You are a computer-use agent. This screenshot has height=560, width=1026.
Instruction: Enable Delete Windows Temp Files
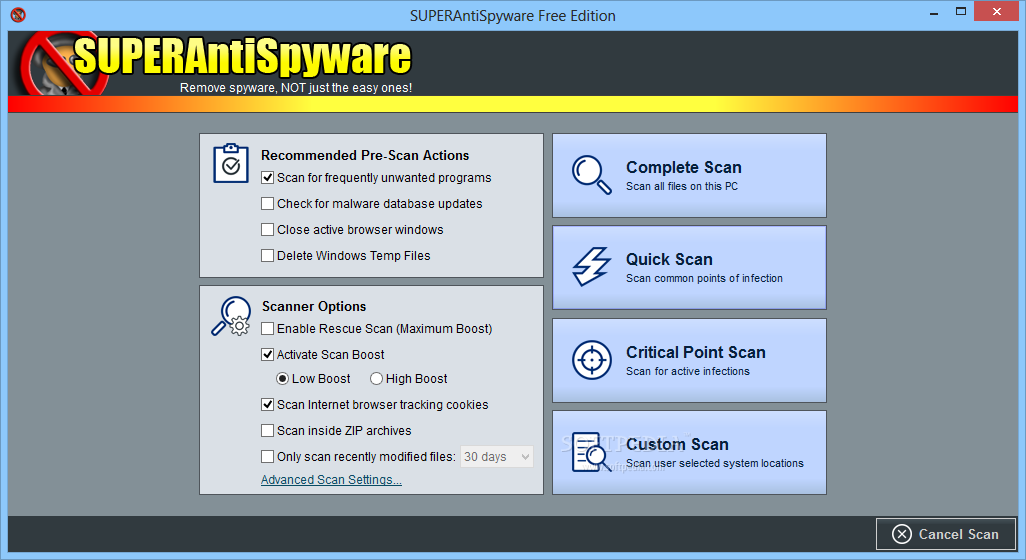tap(267, 256)
